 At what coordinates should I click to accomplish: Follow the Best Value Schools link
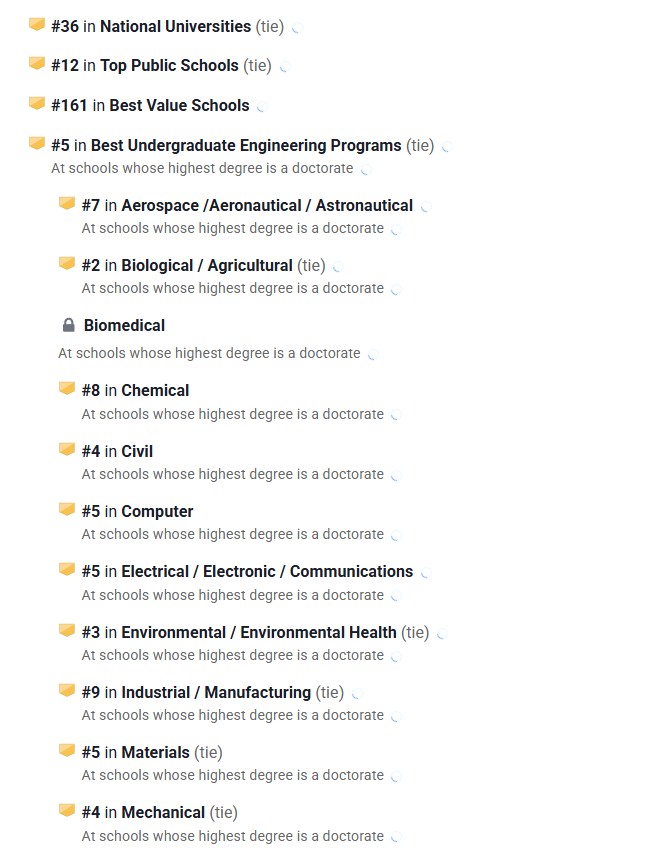coord(179,105)
